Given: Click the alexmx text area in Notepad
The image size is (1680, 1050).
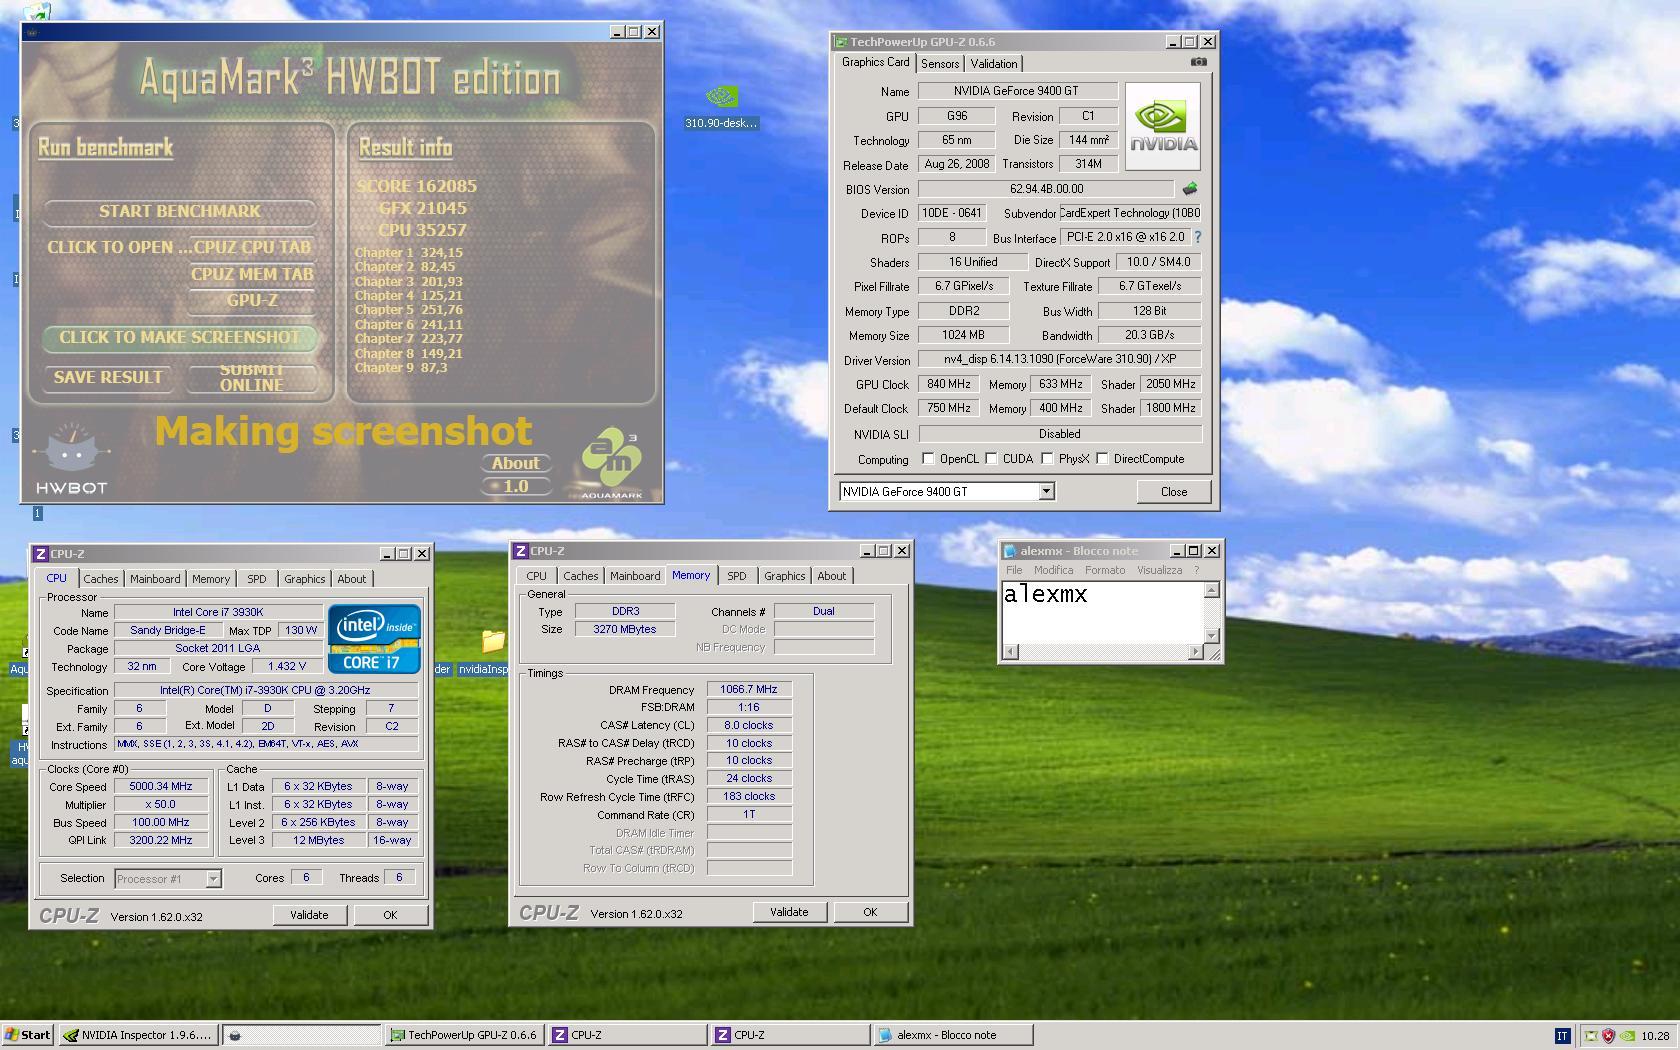Looking at the screenshot, I should [1102, 612].
